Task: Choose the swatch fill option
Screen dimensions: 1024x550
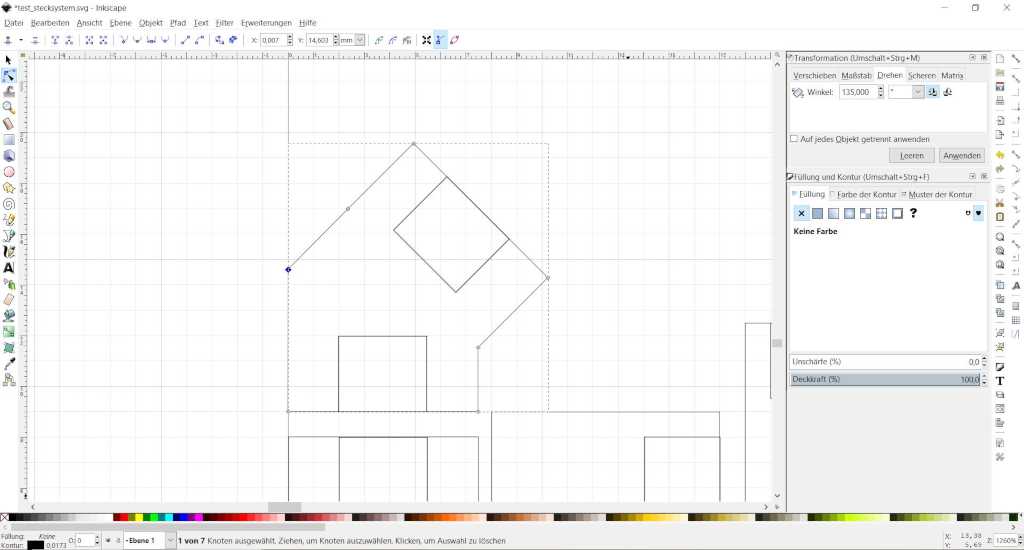Action: pyautogui.click(x=897, y=213)
